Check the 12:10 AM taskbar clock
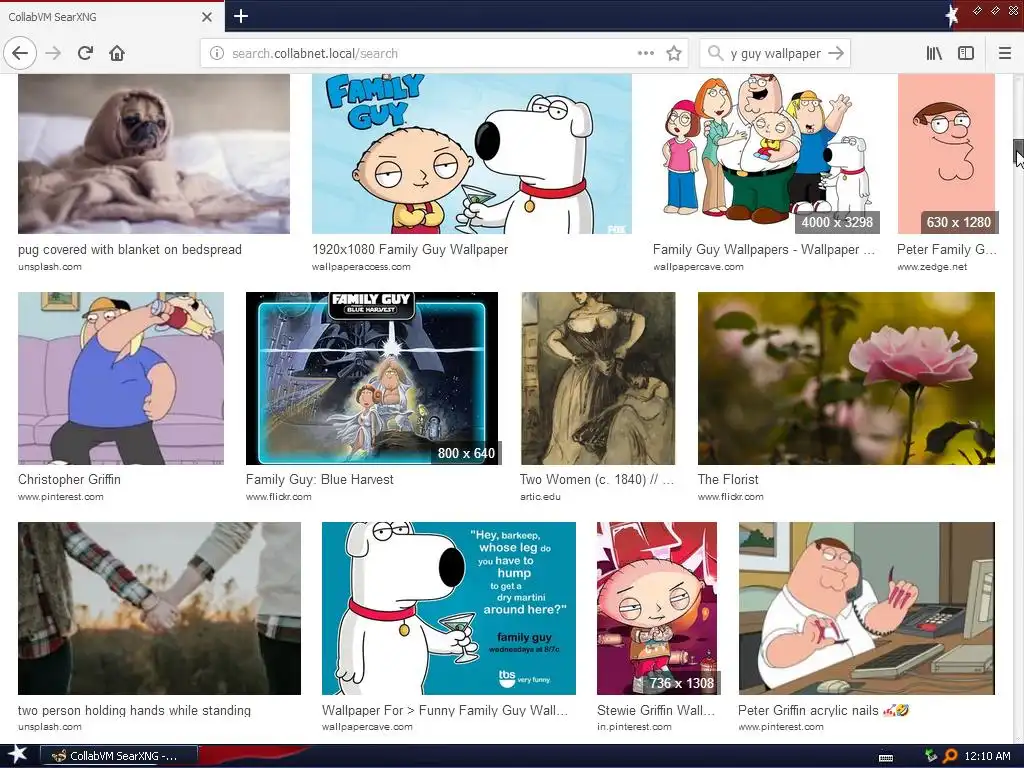This screenshot has height=768, width=1024. click(987, 756)
